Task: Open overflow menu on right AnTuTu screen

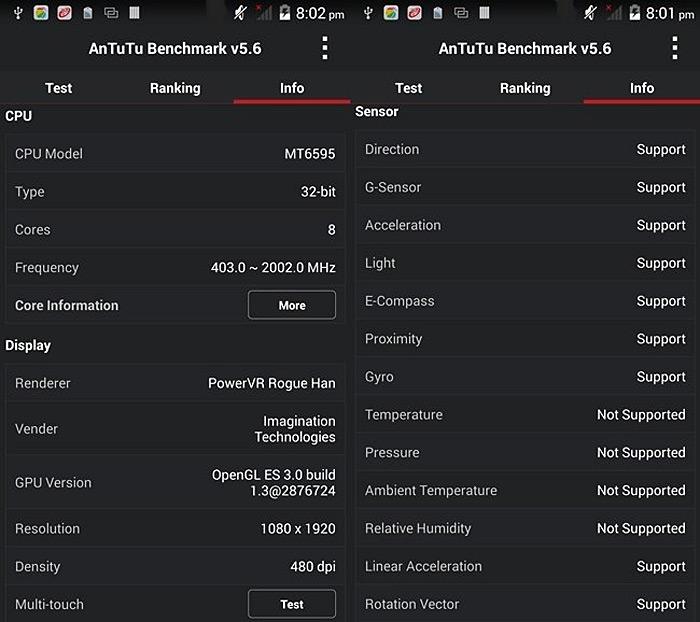Action: click(675, 48)
